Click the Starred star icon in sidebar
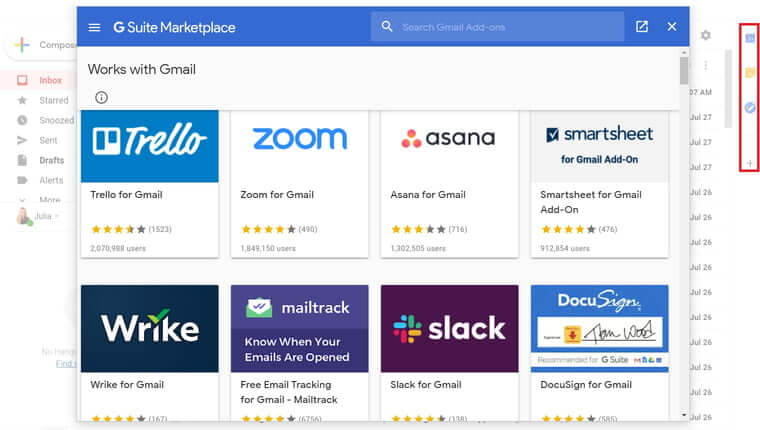 22,100
